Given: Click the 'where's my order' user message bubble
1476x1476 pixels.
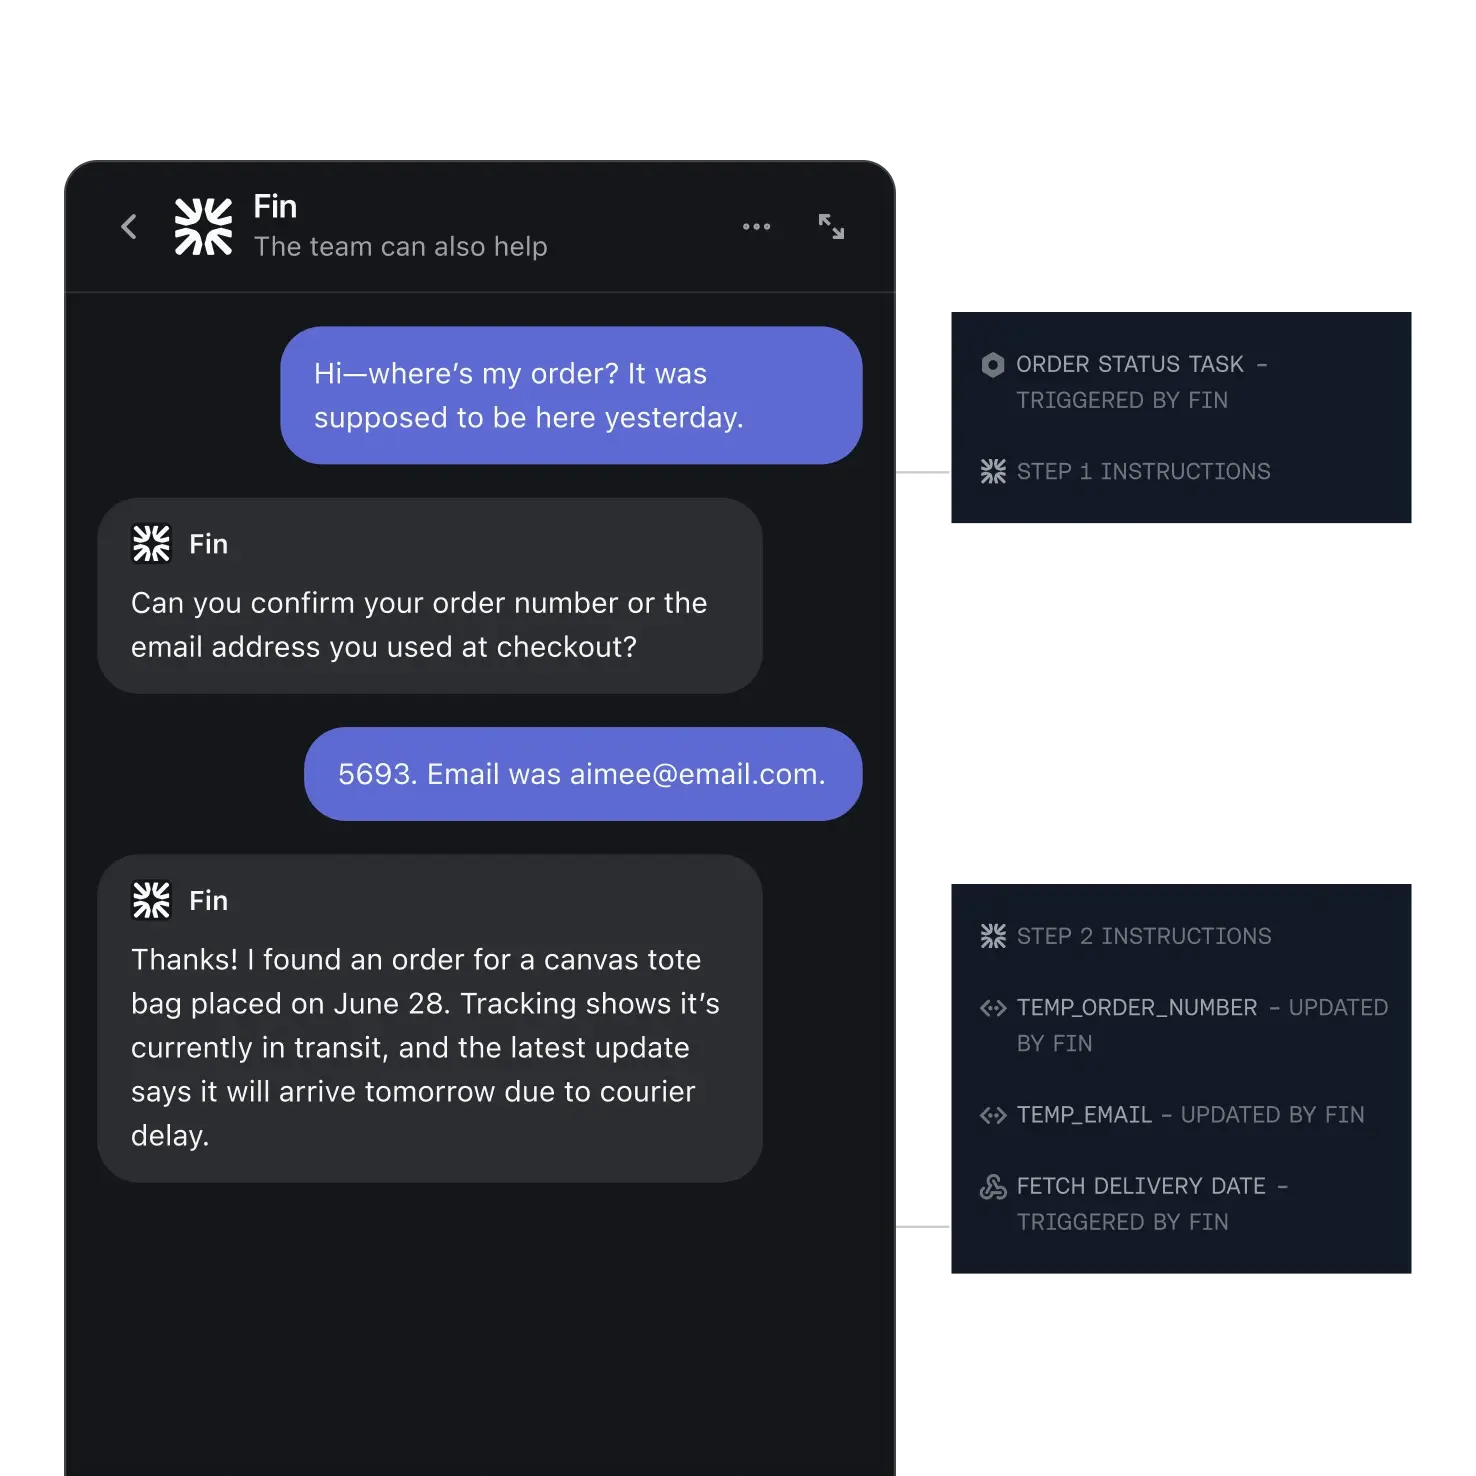Looking at the screenshot, I should pos(572,395).
